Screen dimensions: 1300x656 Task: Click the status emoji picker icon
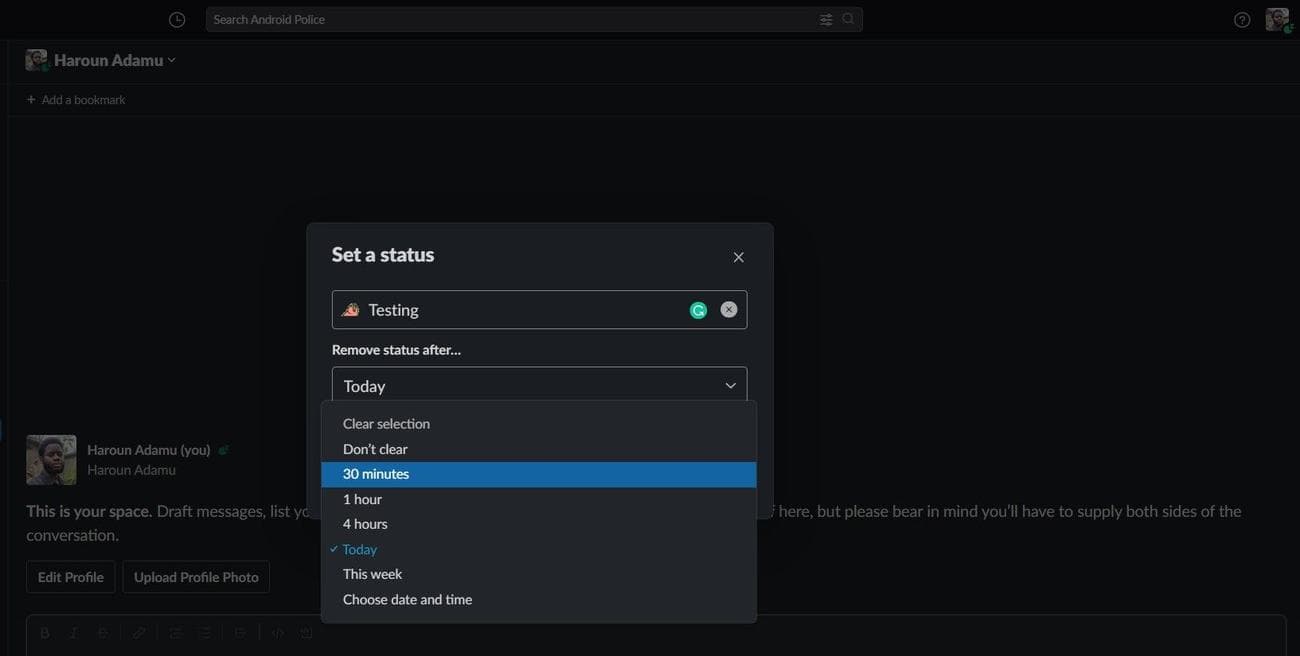[351, 310]
